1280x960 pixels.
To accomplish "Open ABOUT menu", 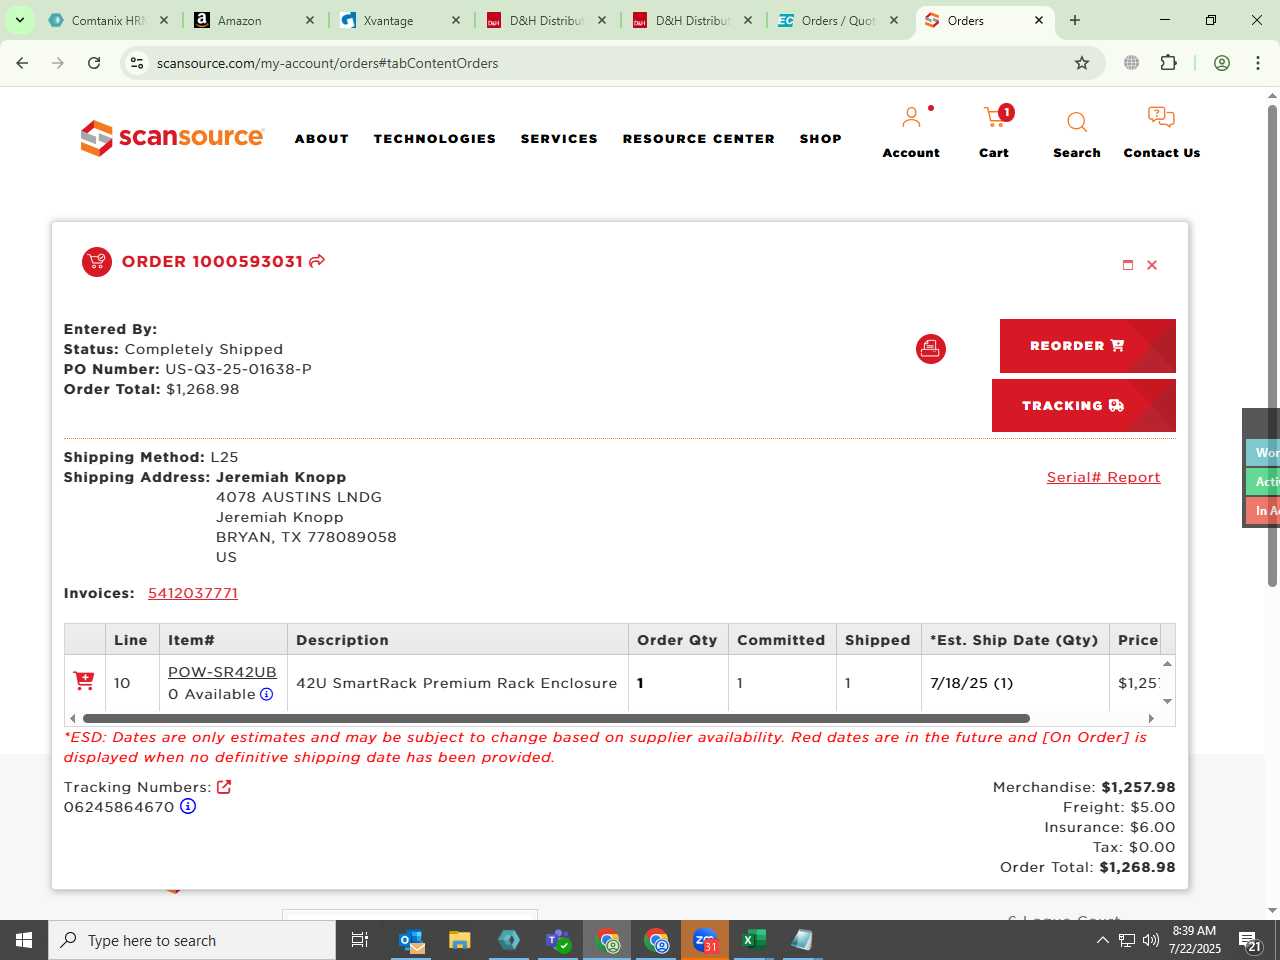I will click(322, 139).
